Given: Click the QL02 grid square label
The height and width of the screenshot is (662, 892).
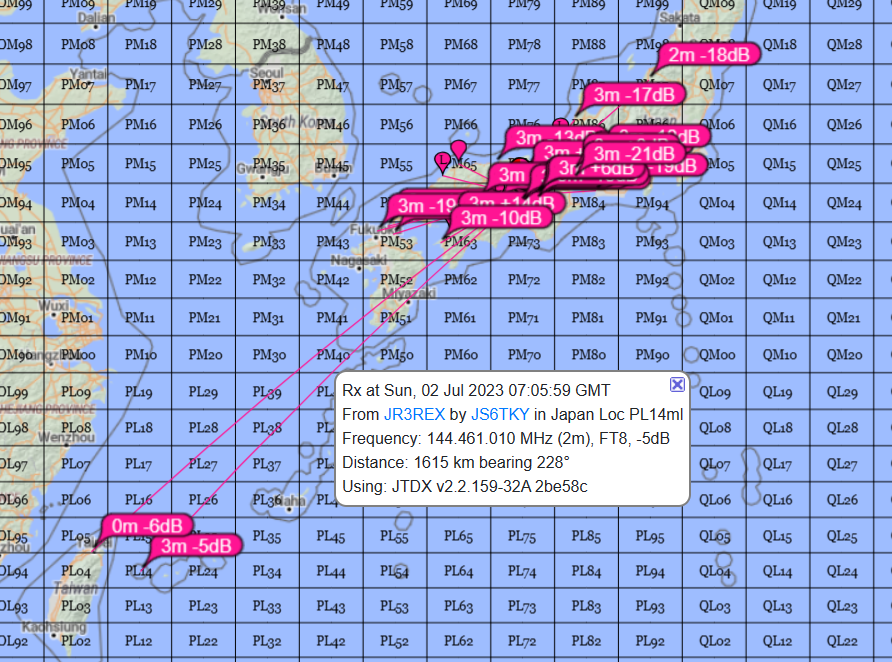Looking at the screenshot, I should (715, 641).
